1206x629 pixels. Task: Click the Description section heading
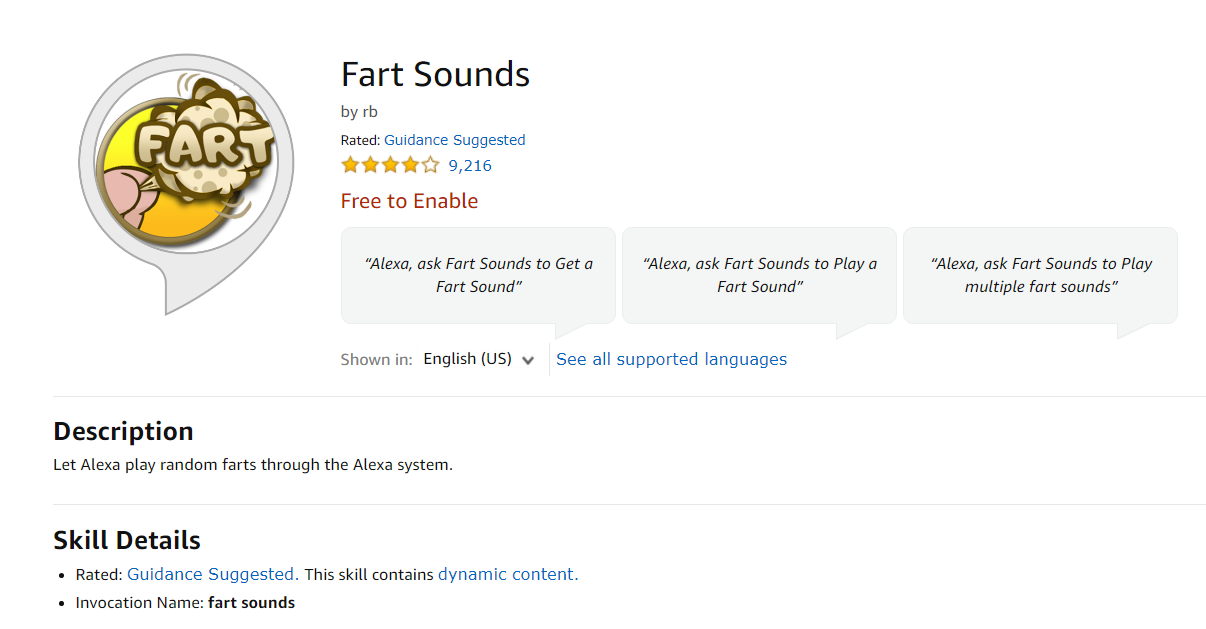(x=123, y=431)
